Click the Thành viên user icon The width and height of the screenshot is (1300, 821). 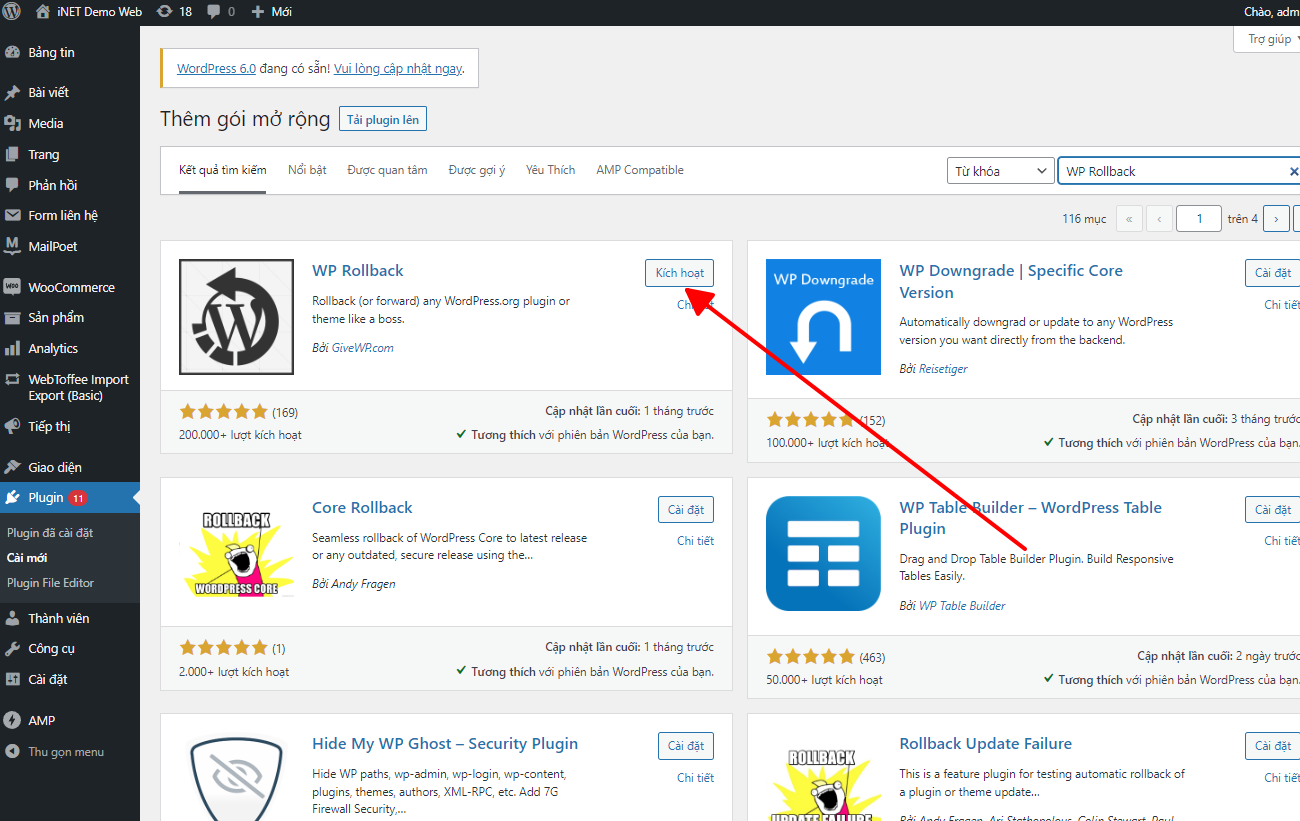pyautogui.click(x=13, y=618)
